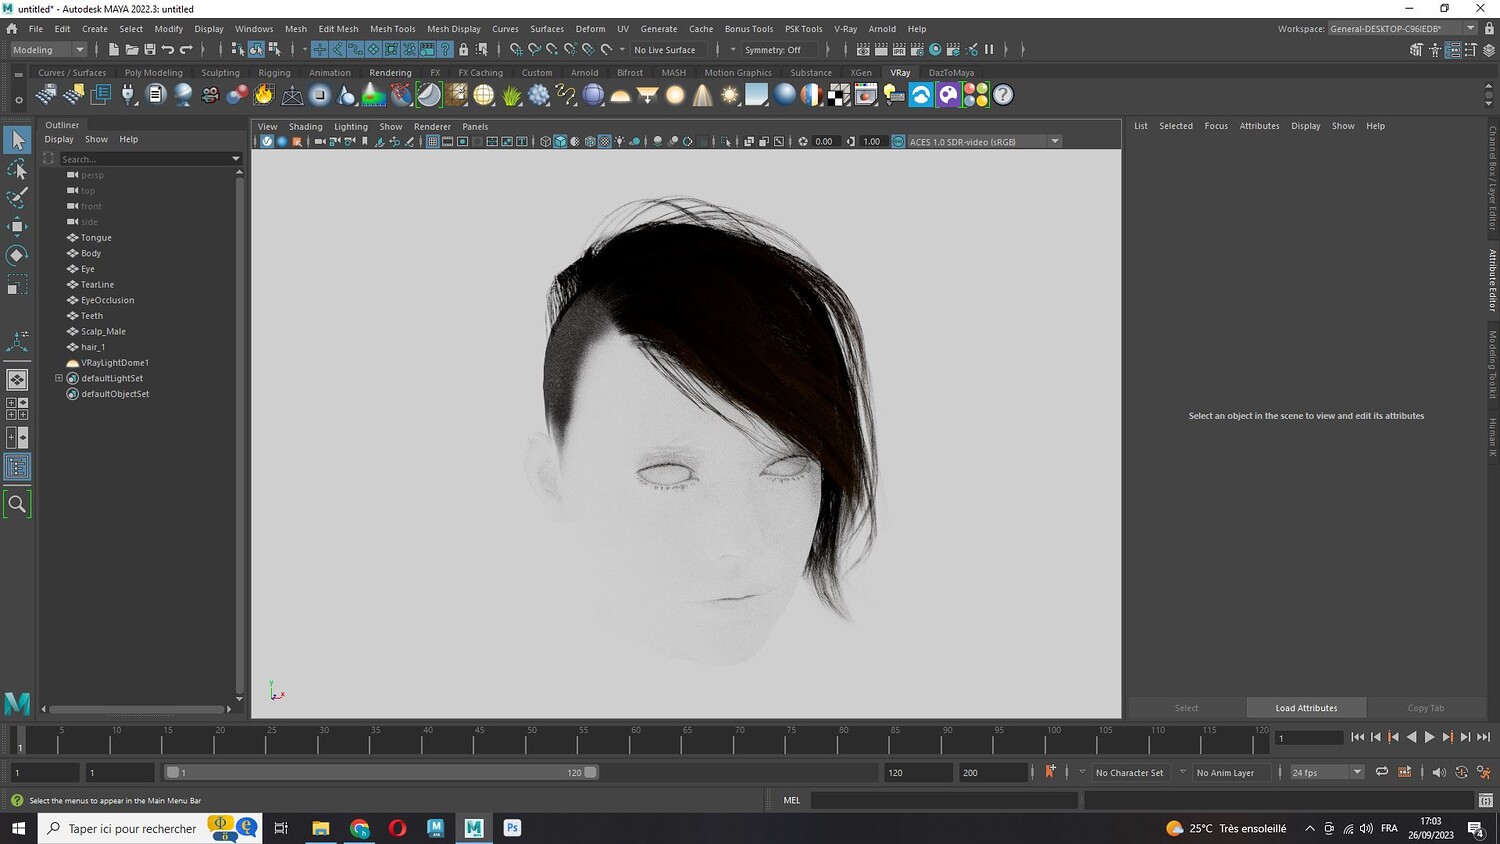Open the V-Ray help question mark icon
Image resolution: width=1500 pixels, height=844 pixels.
1003,95
